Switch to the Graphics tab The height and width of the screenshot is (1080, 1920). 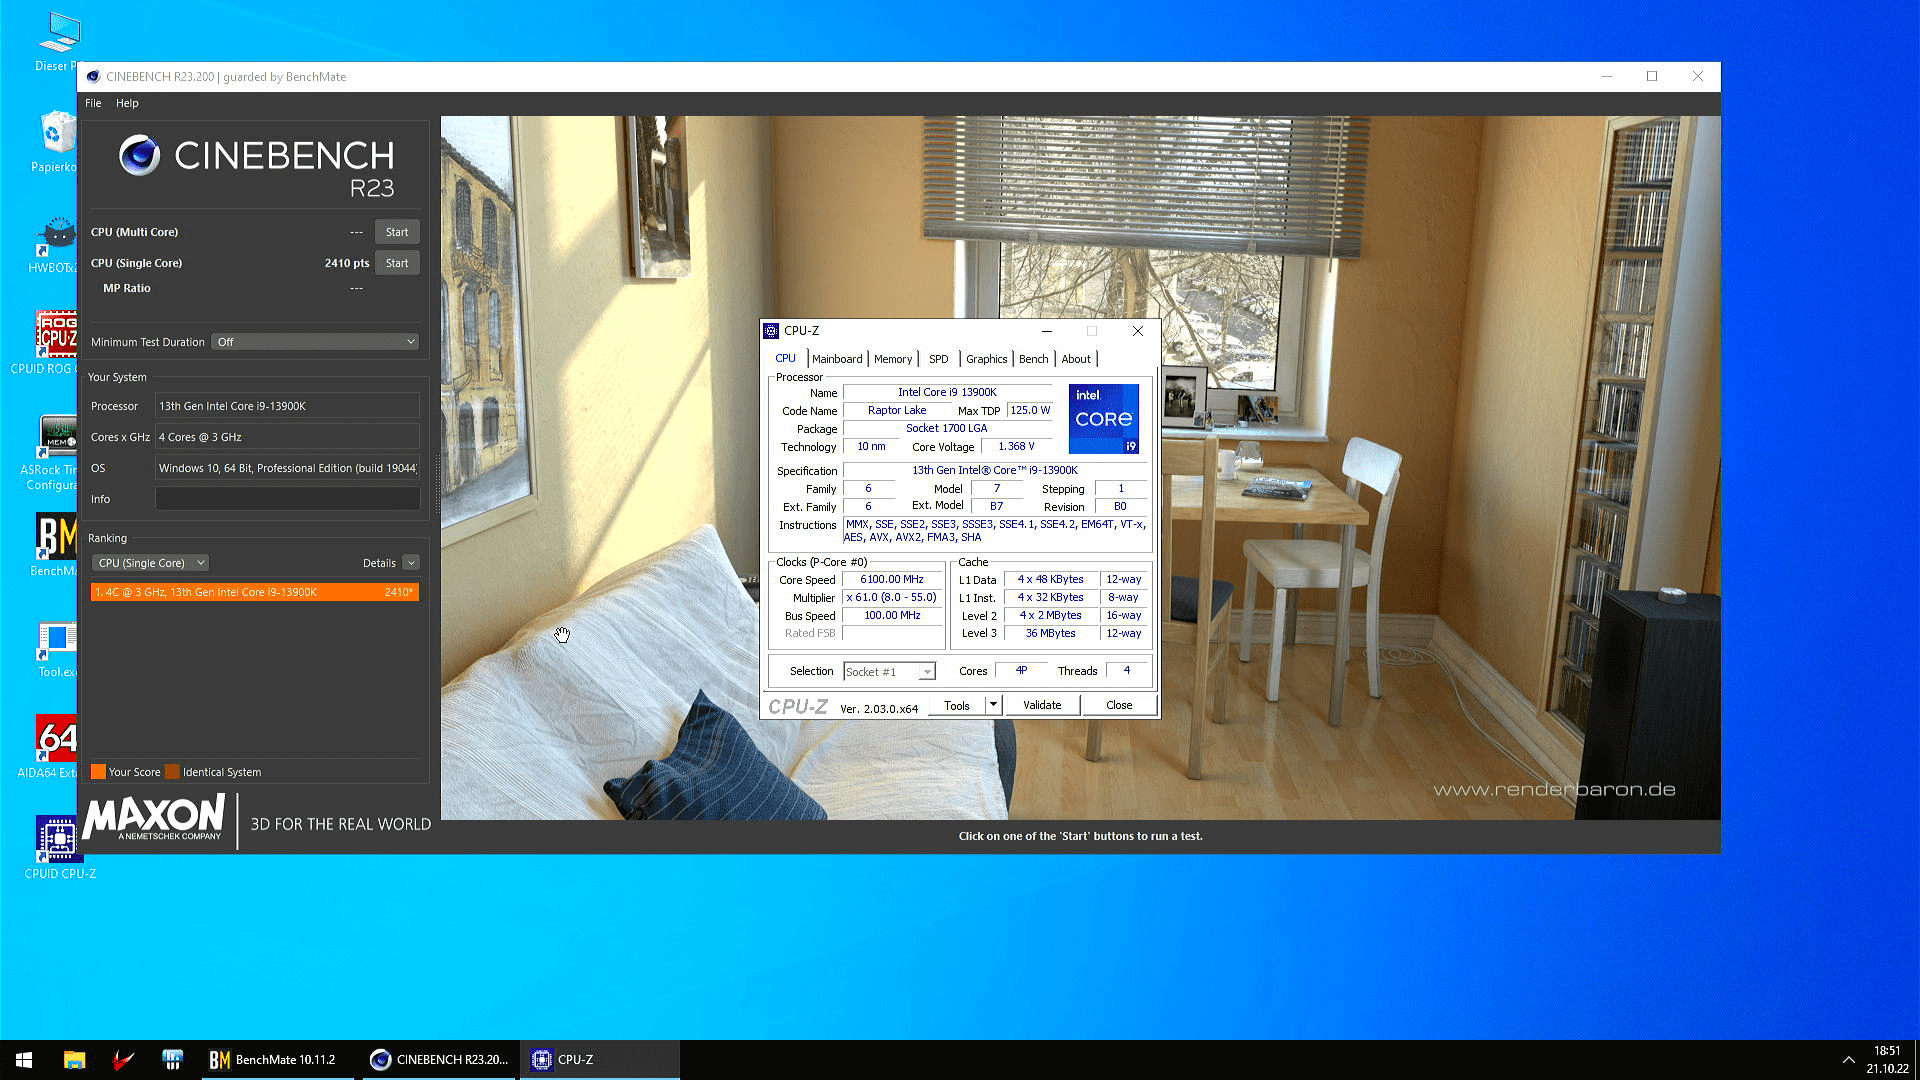pyautogui.click(x=987, y=359)
